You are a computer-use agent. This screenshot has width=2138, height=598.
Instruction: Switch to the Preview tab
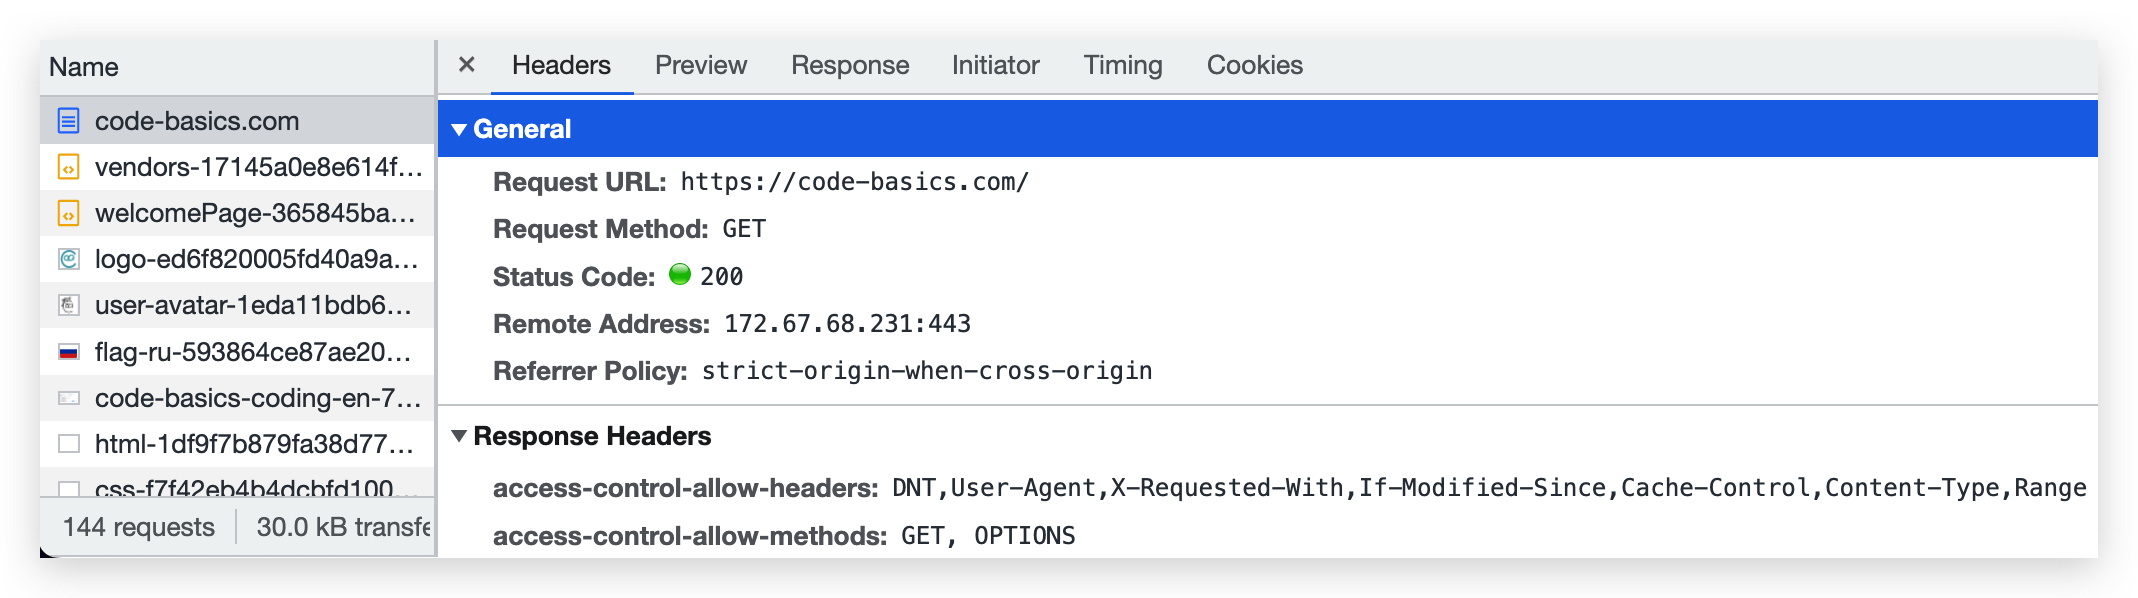(701, 65)
